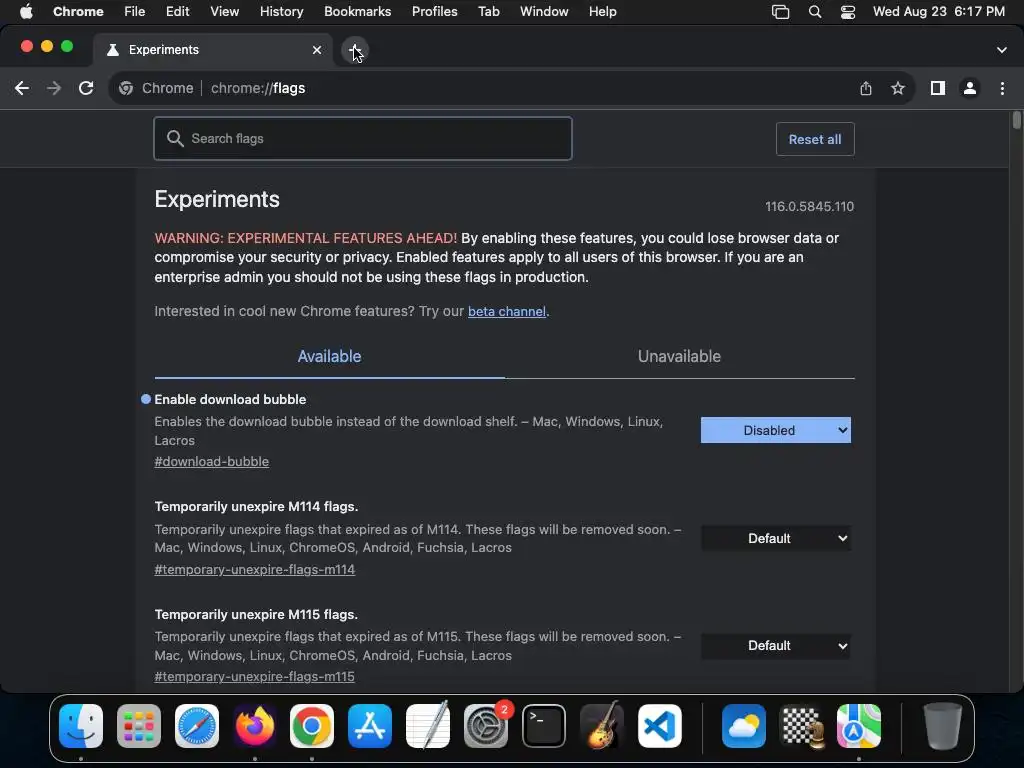
Task: Open Visual Studio Code from the Dock
Action: point(660,726)
